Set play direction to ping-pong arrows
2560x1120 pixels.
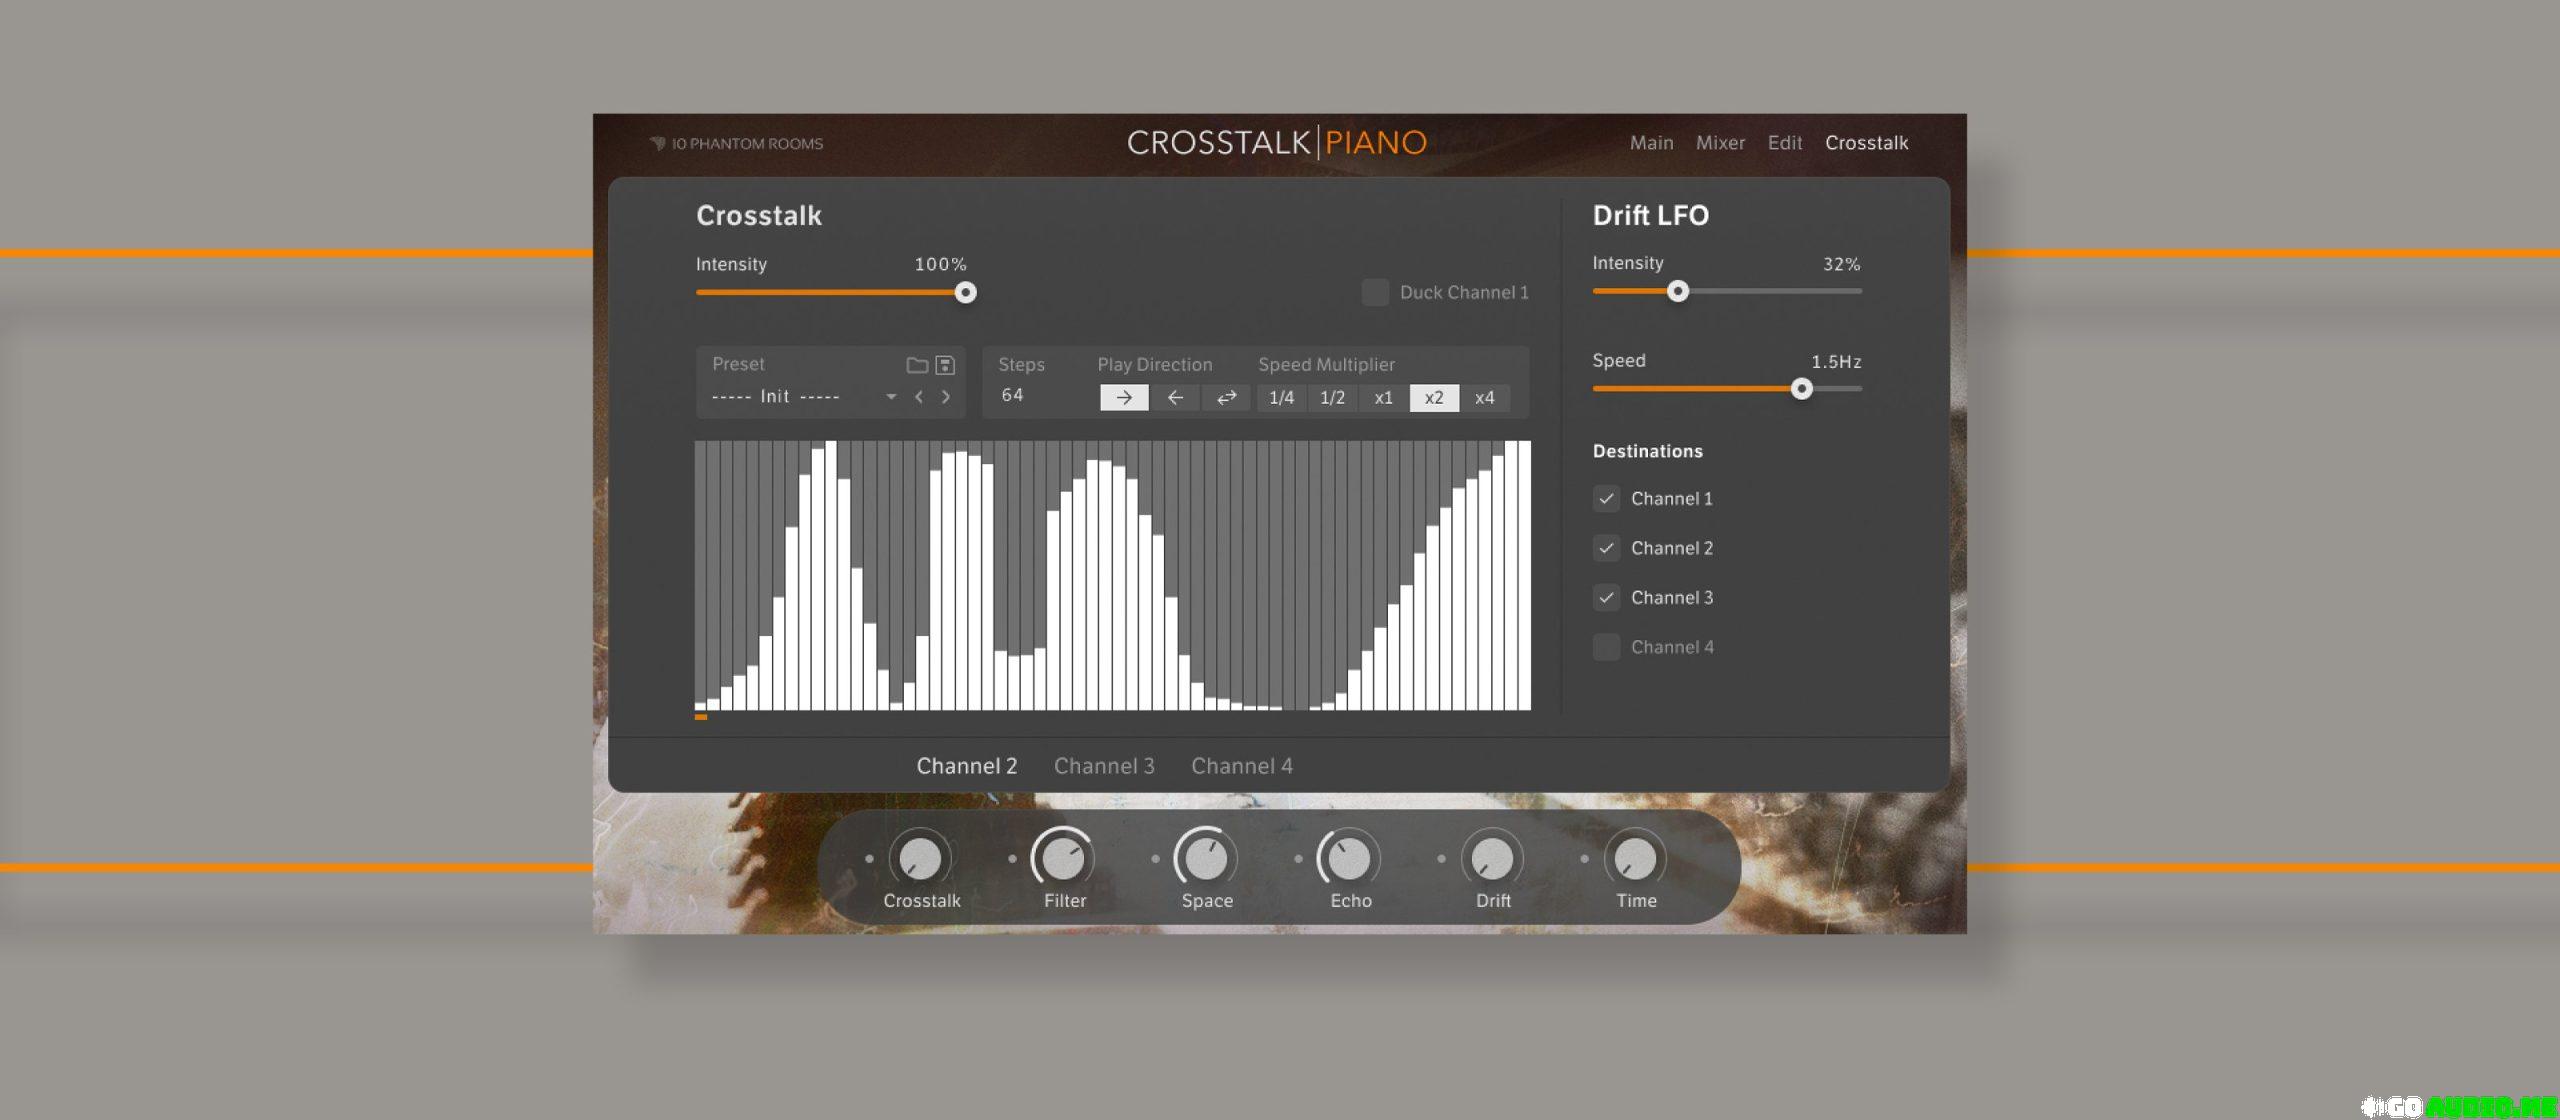(x=1226, y=397)
